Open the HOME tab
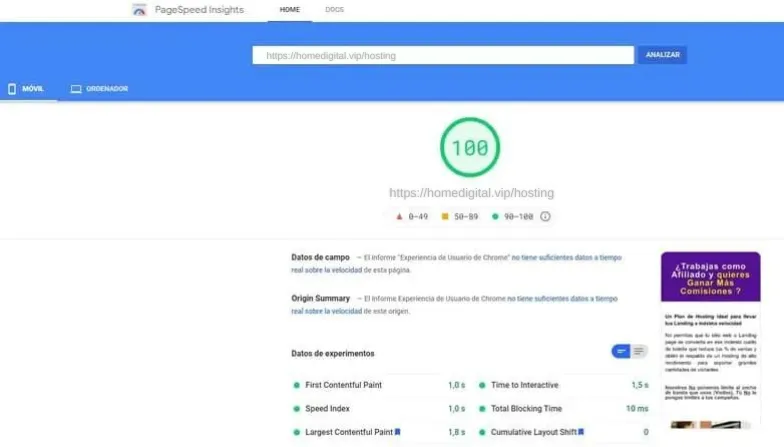The image size is (784, 447). click(x=290, y=10)
